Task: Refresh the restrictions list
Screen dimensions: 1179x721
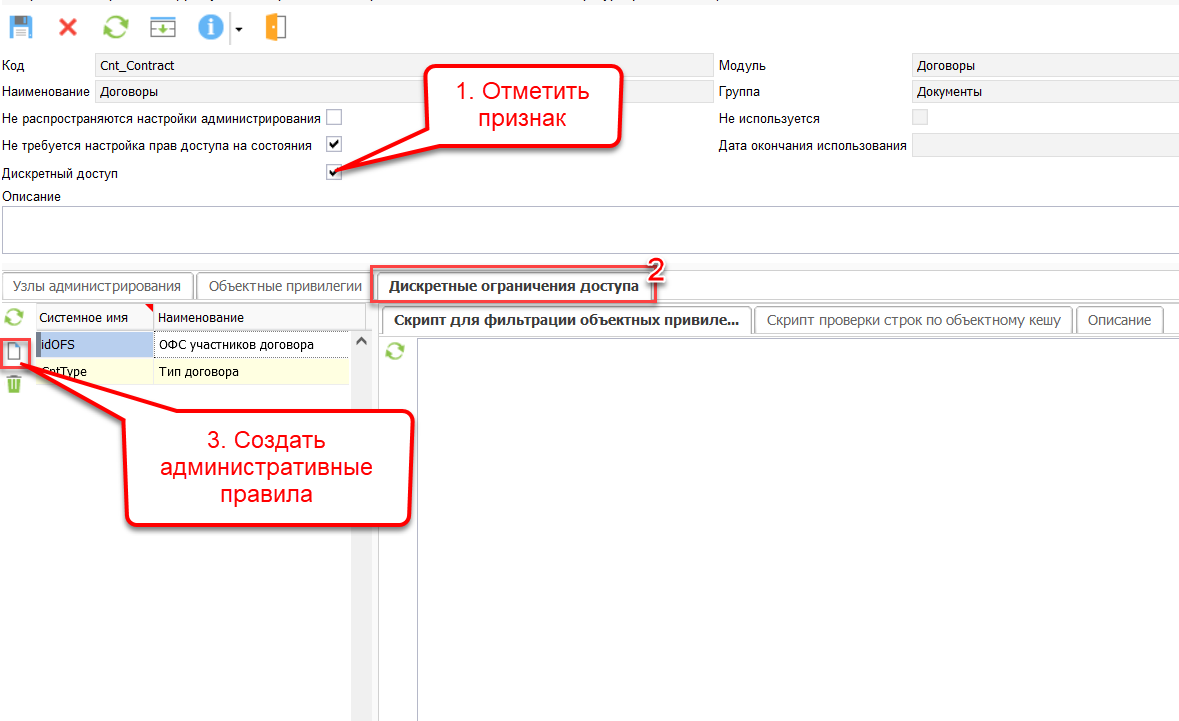Action: point(14,317)
